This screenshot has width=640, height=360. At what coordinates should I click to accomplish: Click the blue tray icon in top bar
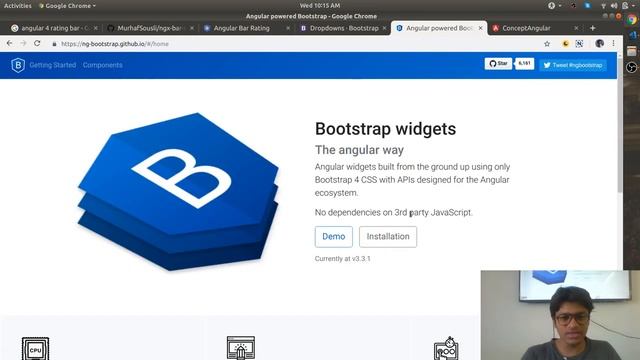coord(587,6)
